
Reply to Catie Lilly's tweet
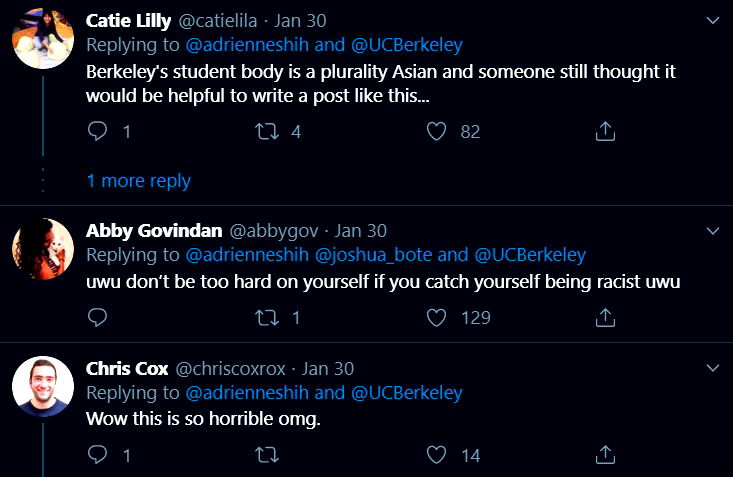pos(98,131)
